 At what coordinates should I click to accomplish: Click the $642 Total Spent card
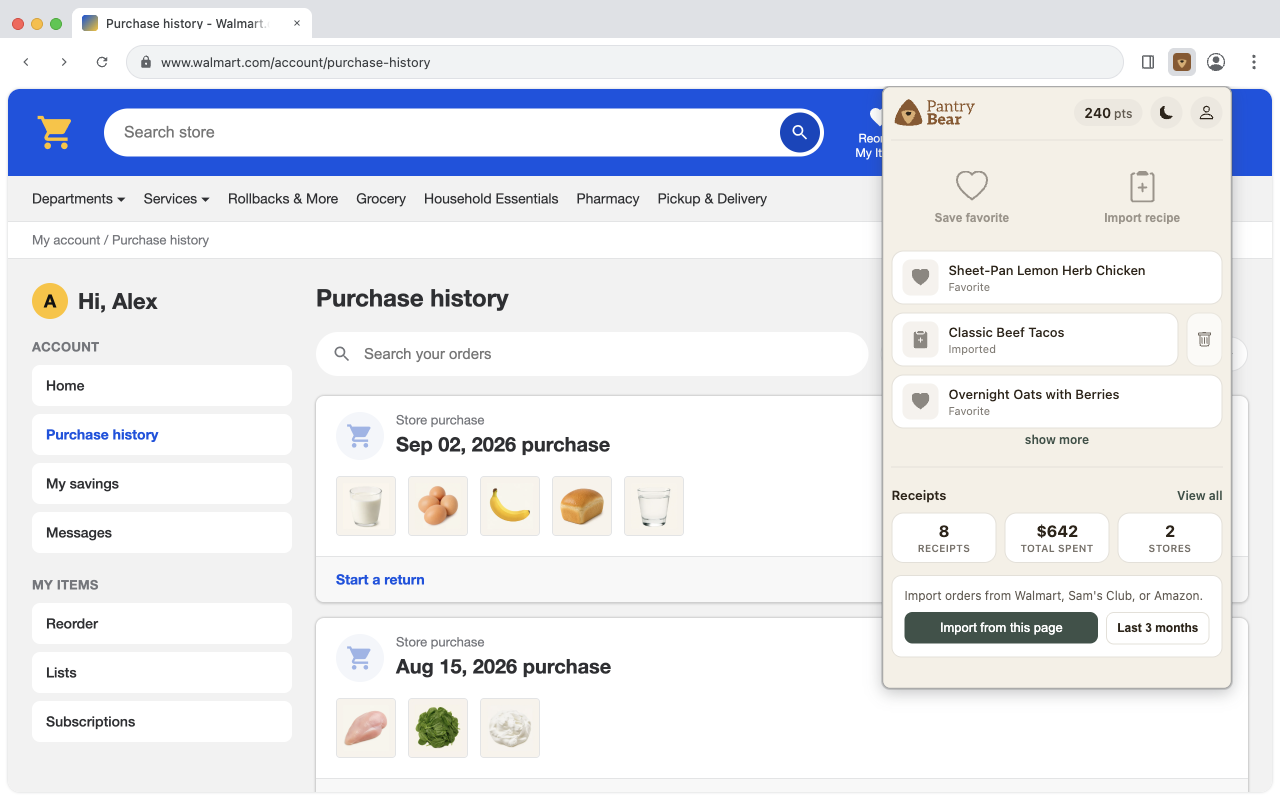(x=1057, y=538)
